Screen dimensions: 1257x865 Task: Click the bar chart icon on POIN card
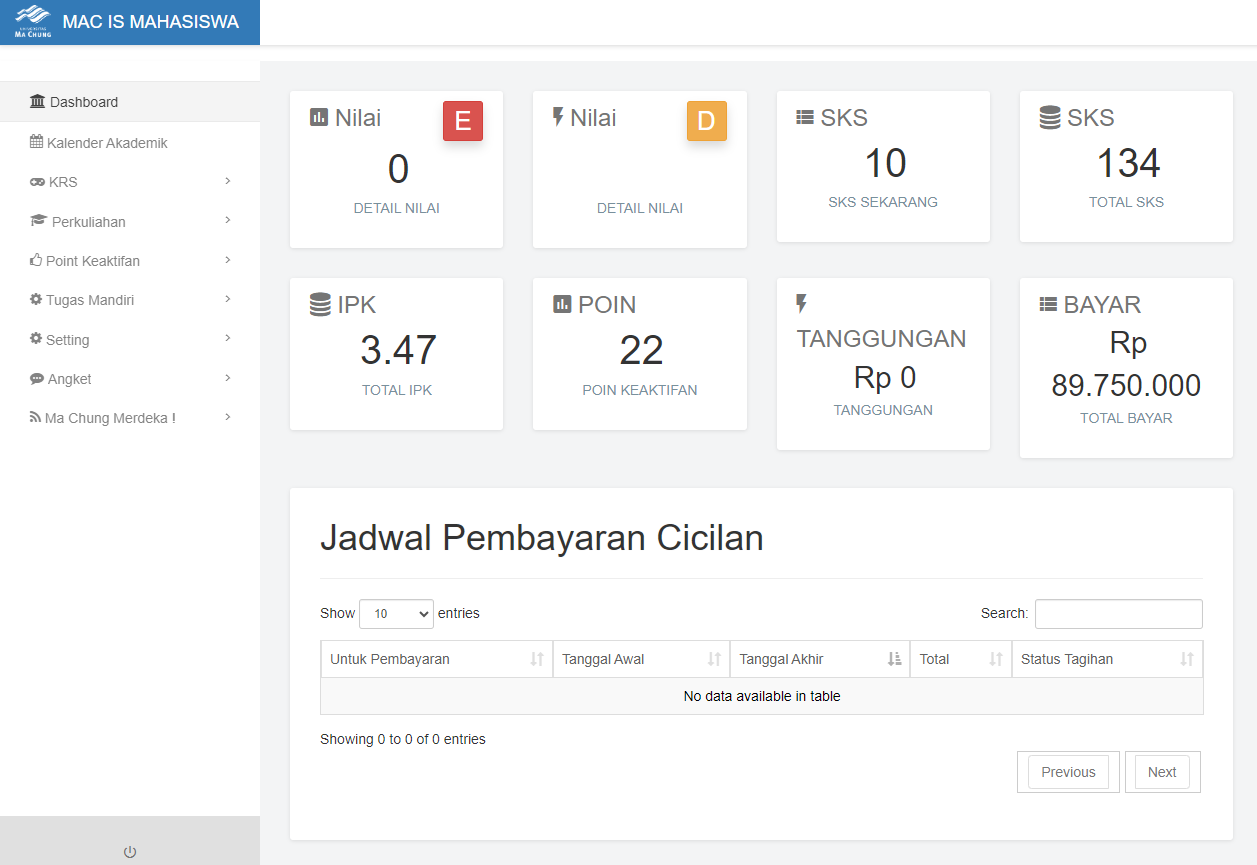coord(562,304)
